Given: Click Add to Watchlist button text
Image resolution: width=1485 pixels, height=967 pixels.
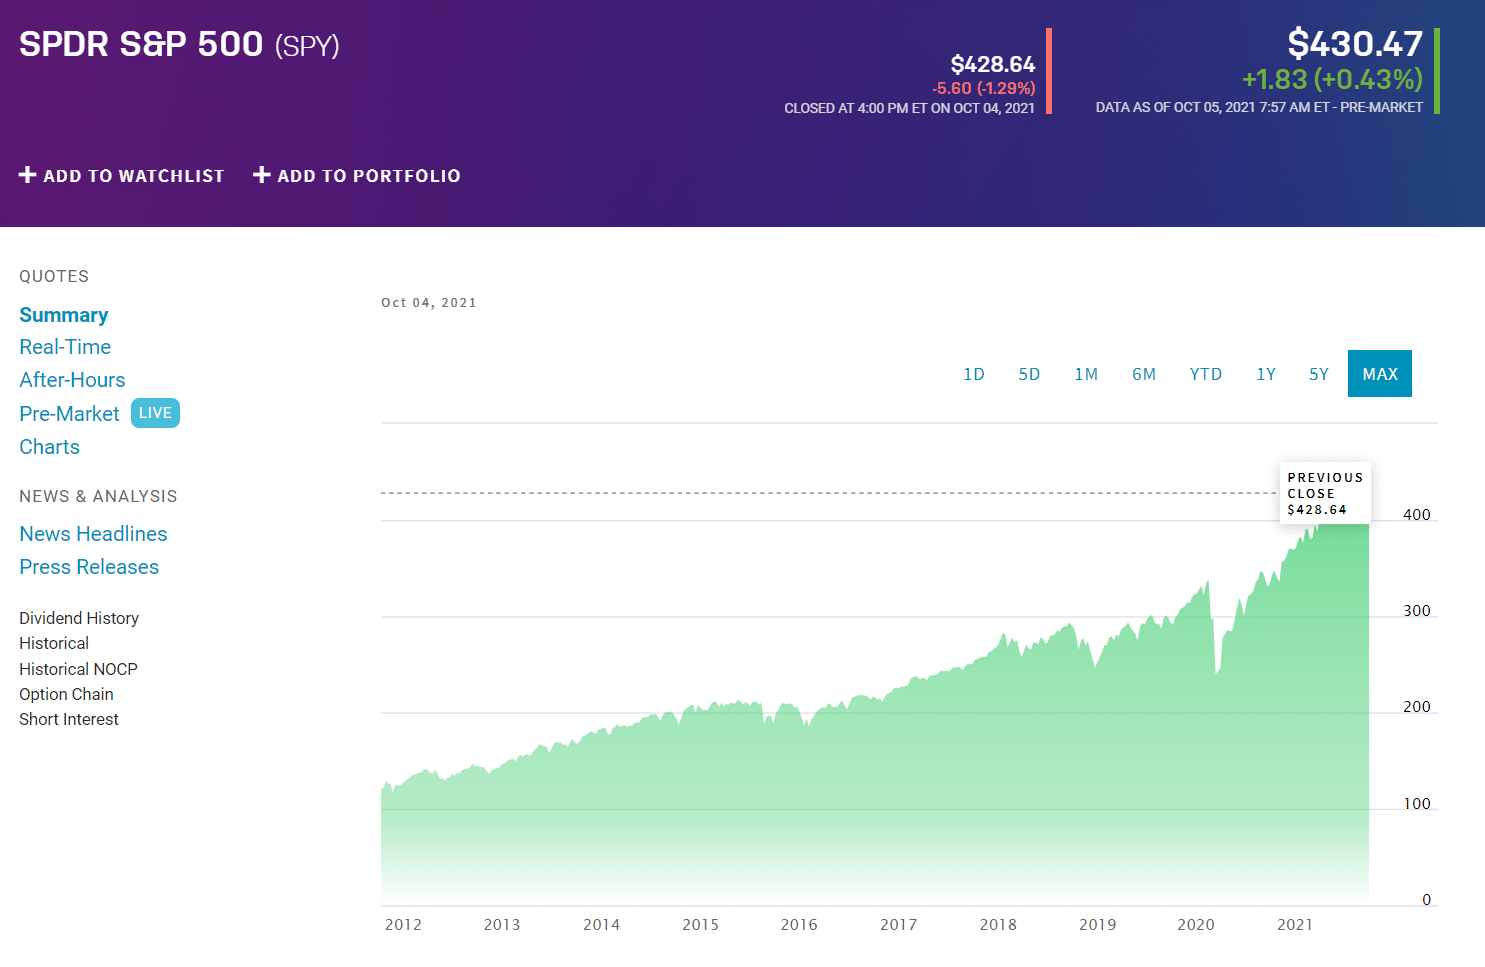Looking at the screenshot, I should click(134, 176).
